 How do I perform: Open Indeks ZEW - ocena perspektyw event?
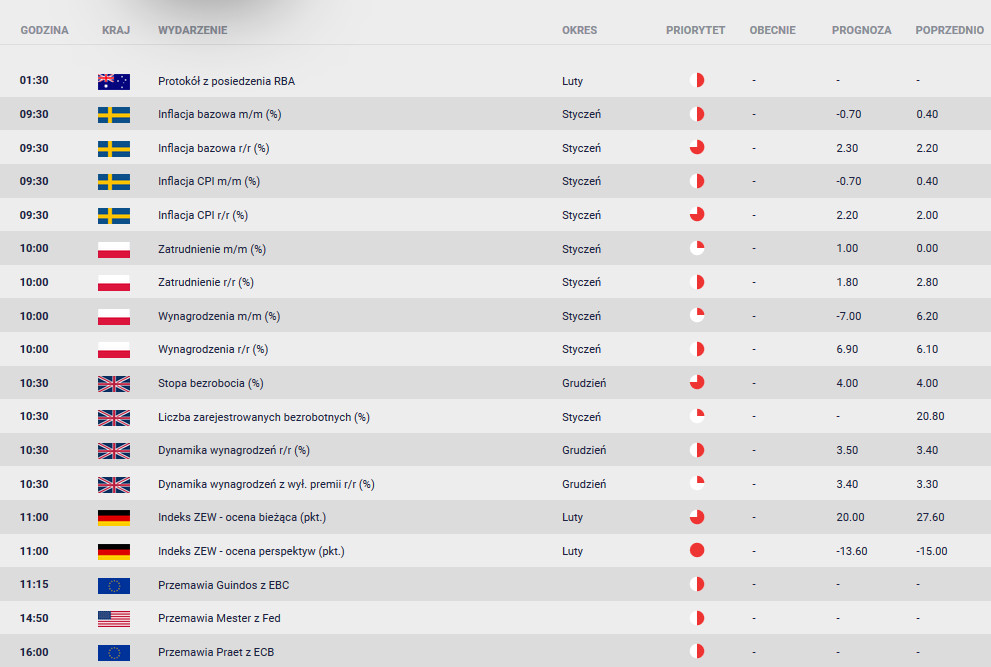[251, 551]
